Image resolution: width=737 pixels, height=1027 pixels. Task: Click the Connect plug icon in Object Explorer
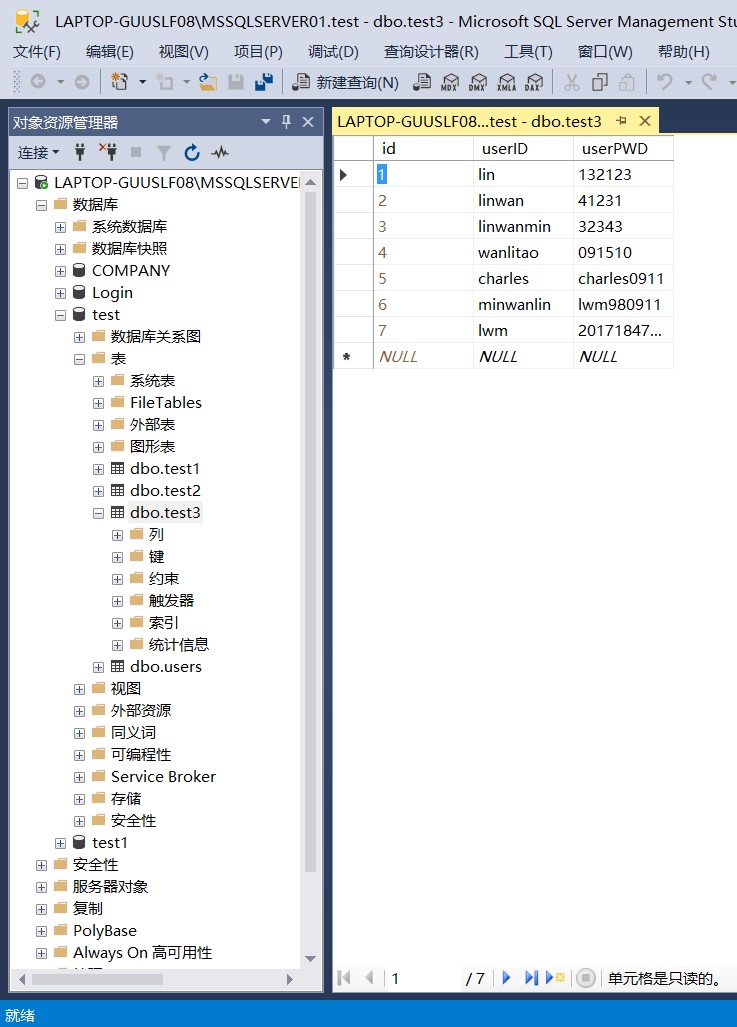[x=80, y=153]
